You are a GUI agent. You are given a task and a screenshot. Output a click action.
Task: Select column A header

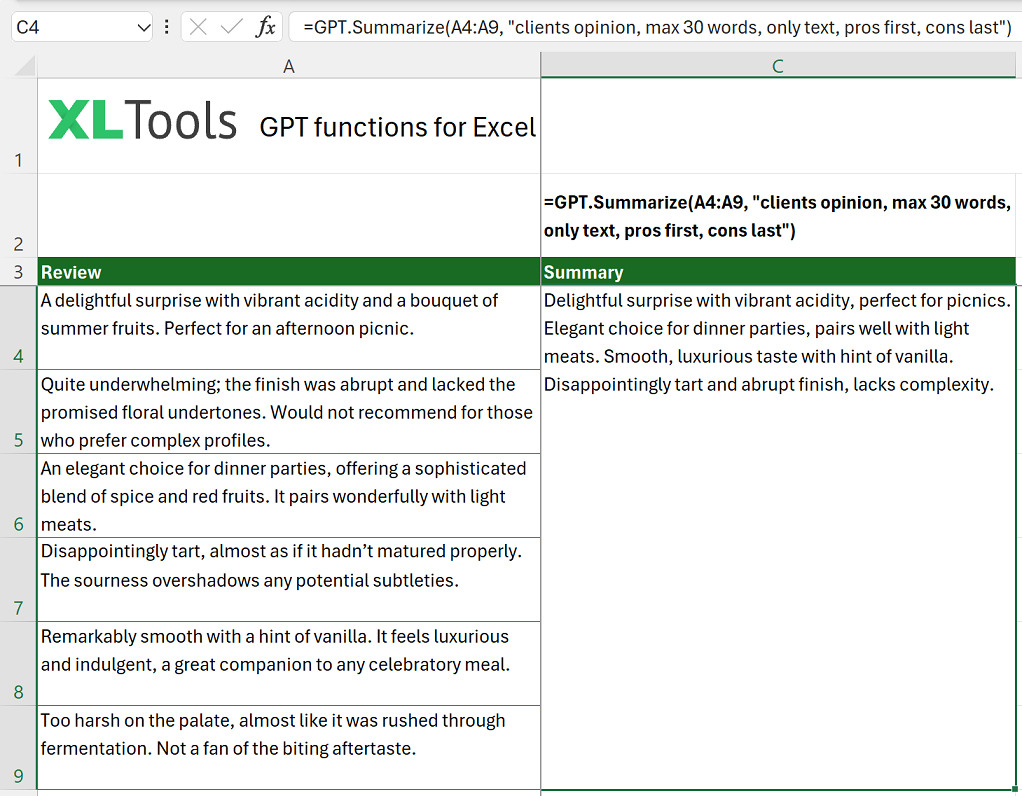pyautogui.click(x=288, y=66)
